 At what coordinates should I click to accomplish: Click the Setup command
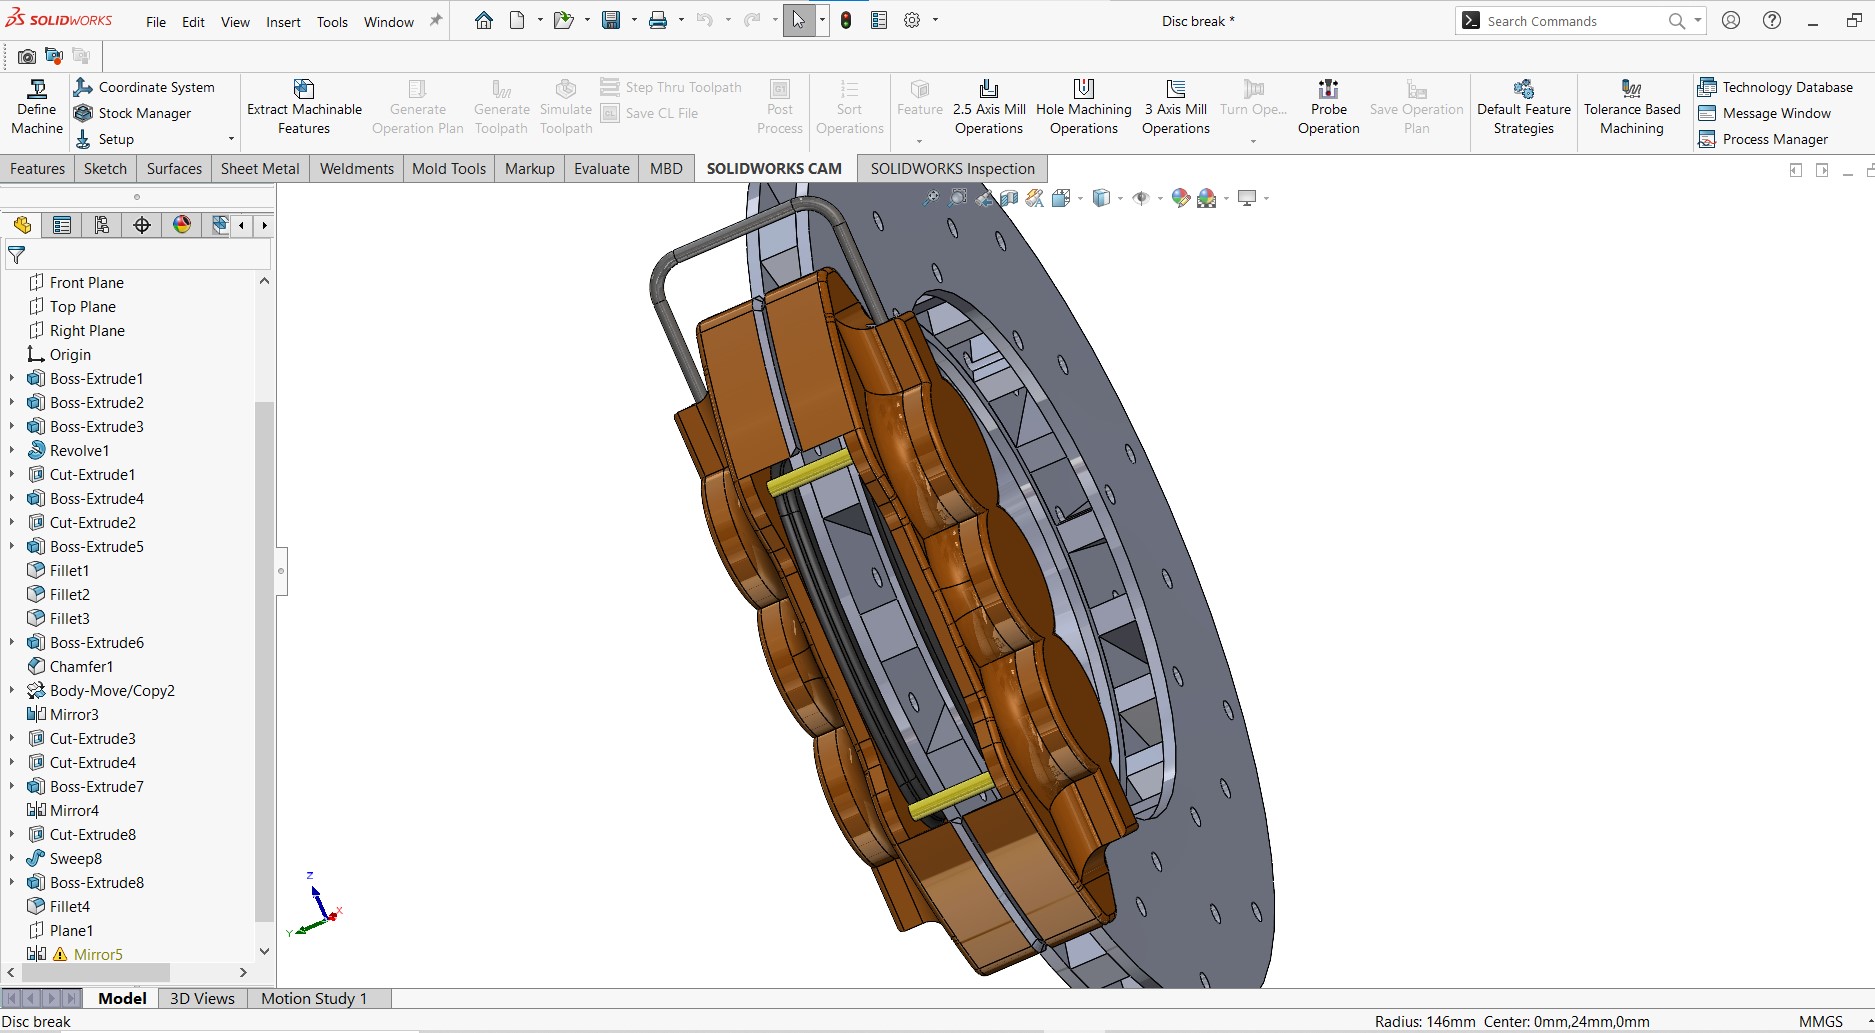pyautogui.click(x=105, y=139)
